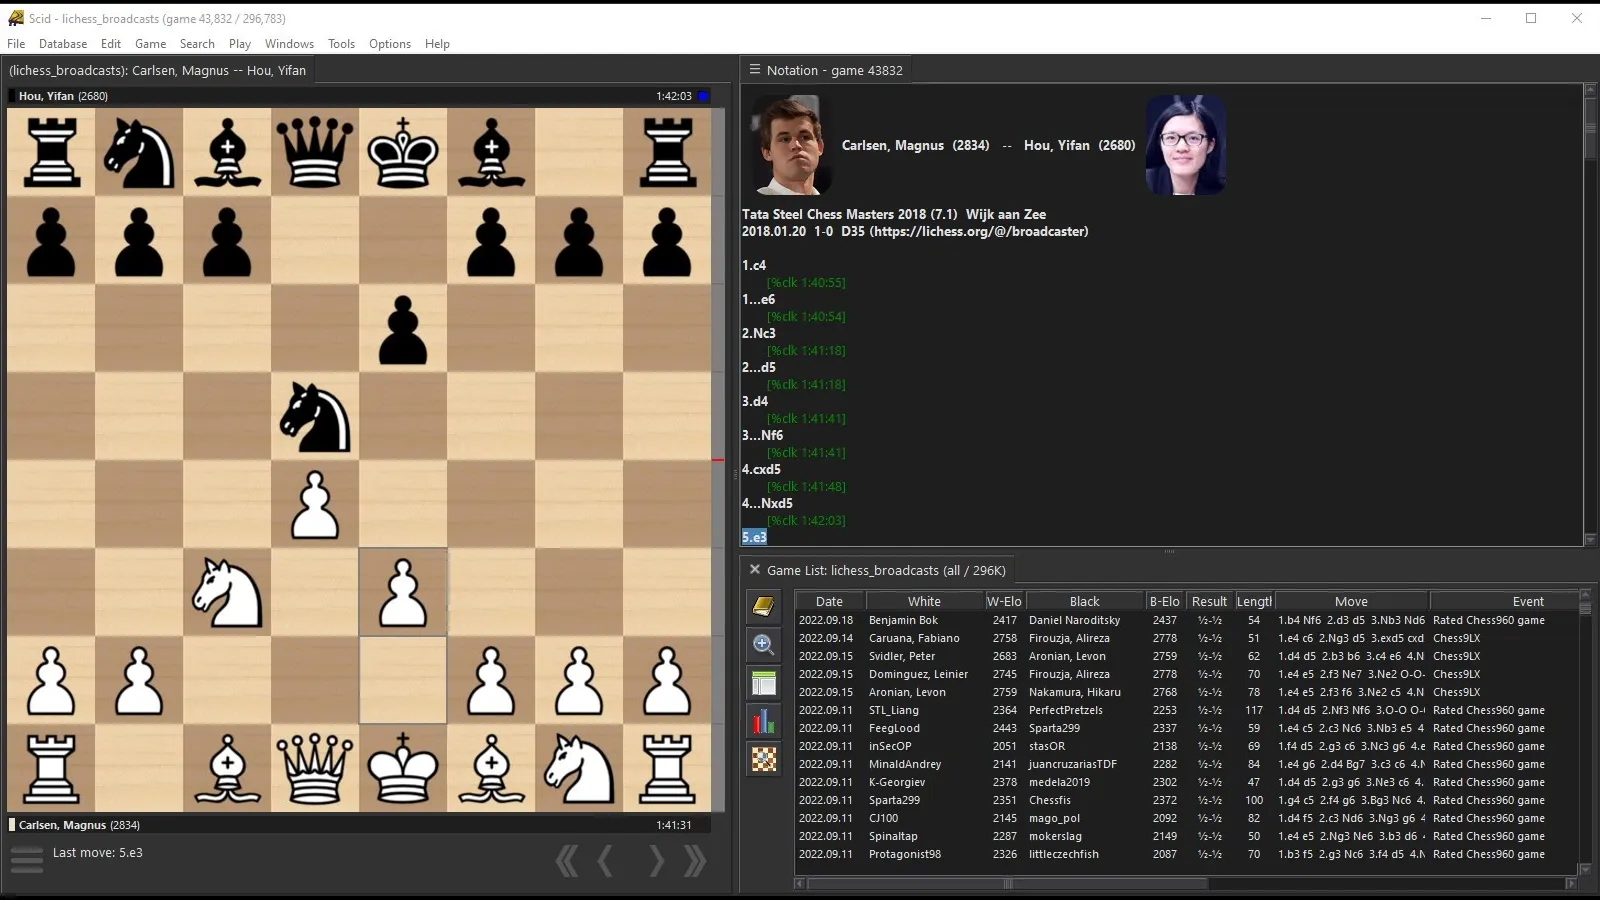Jump to the end of the game
The image size is (1600, 900).
(x=695, y=861)
